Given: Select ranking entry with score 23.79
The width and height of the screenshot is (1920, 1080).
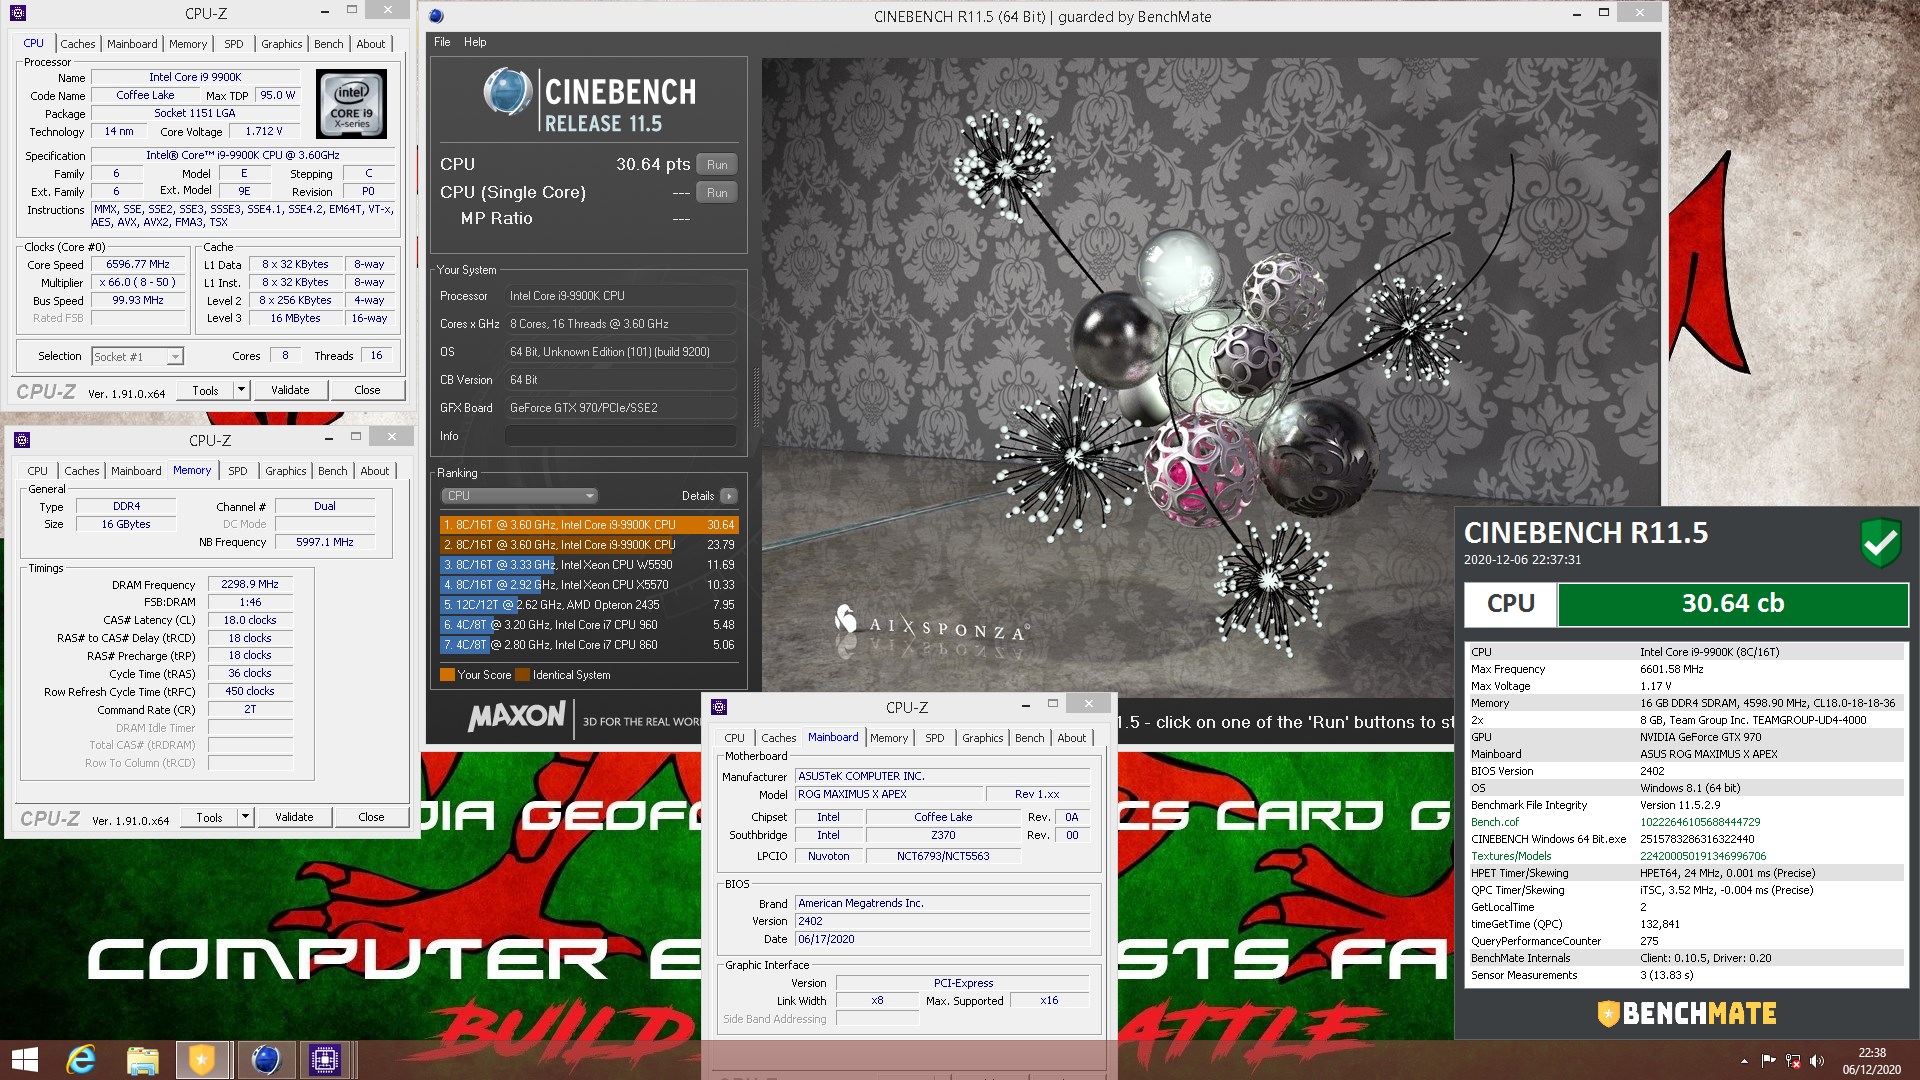Looking at the screenshot, I should (x=589, y=545).
